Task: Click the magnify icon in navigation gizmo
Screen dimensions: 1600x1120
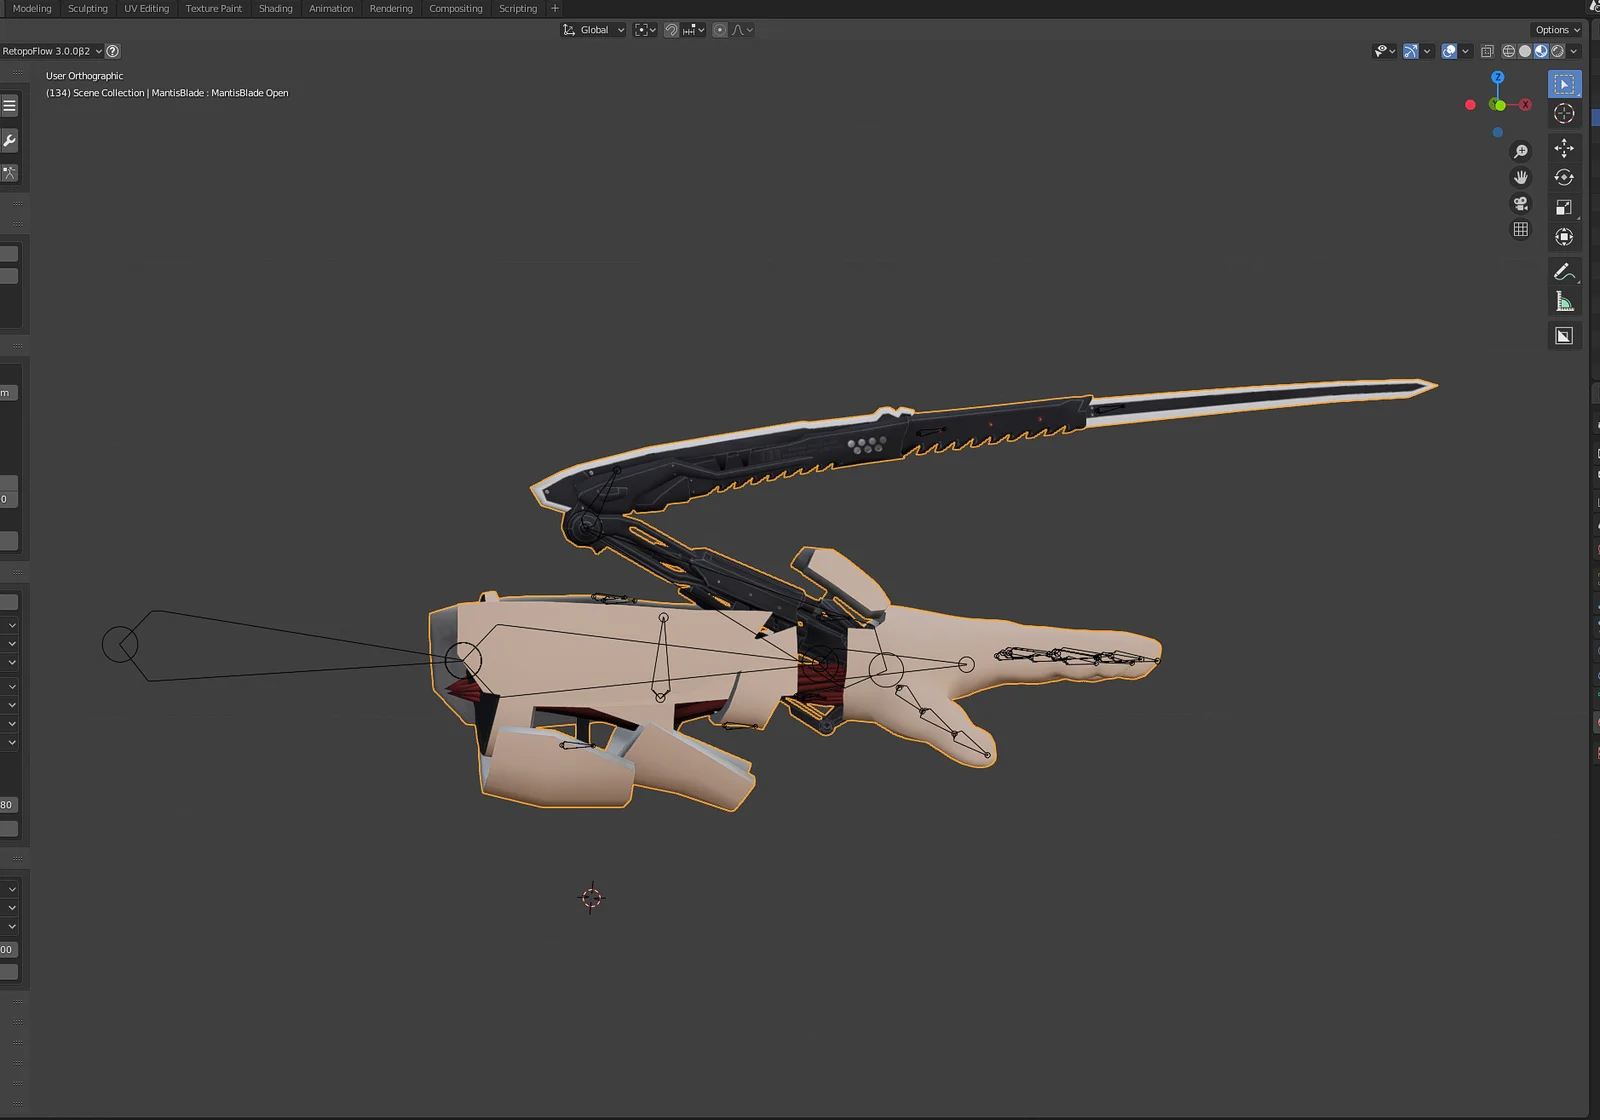Action: coord(1520,151)
